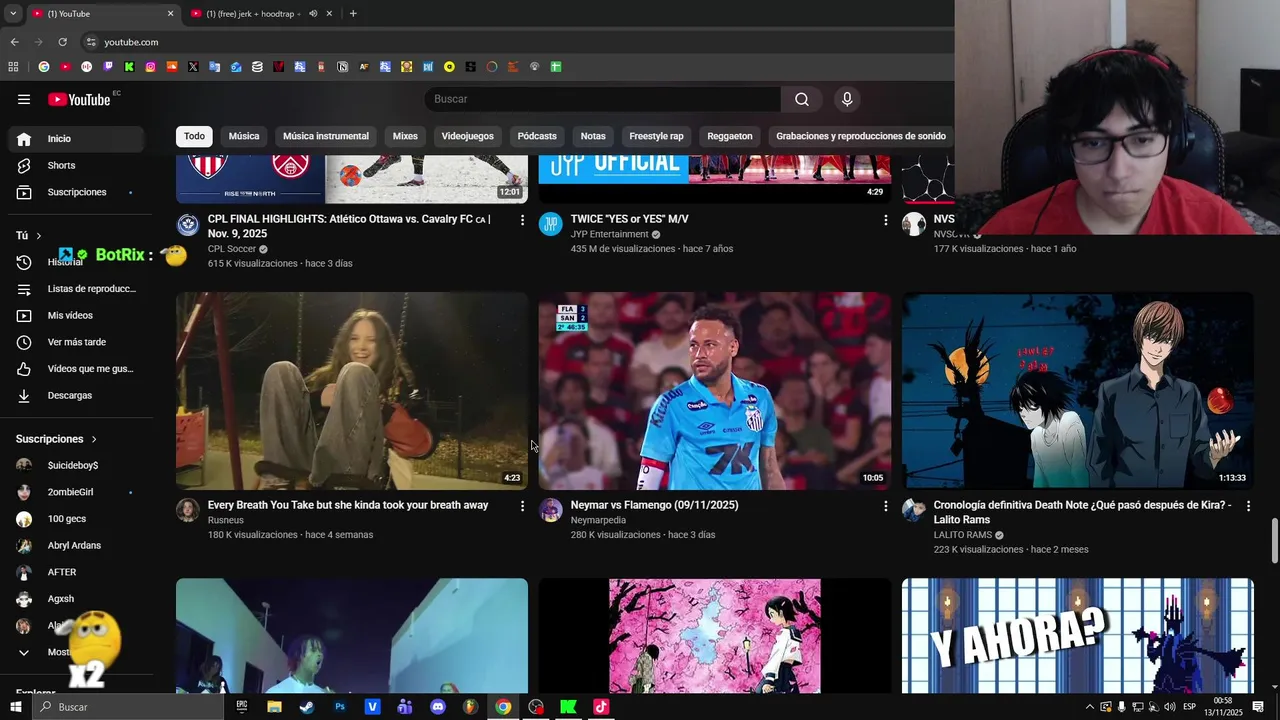Open options for Every Breath You Take video
The image size is (1280, 720).
[521, 506]
